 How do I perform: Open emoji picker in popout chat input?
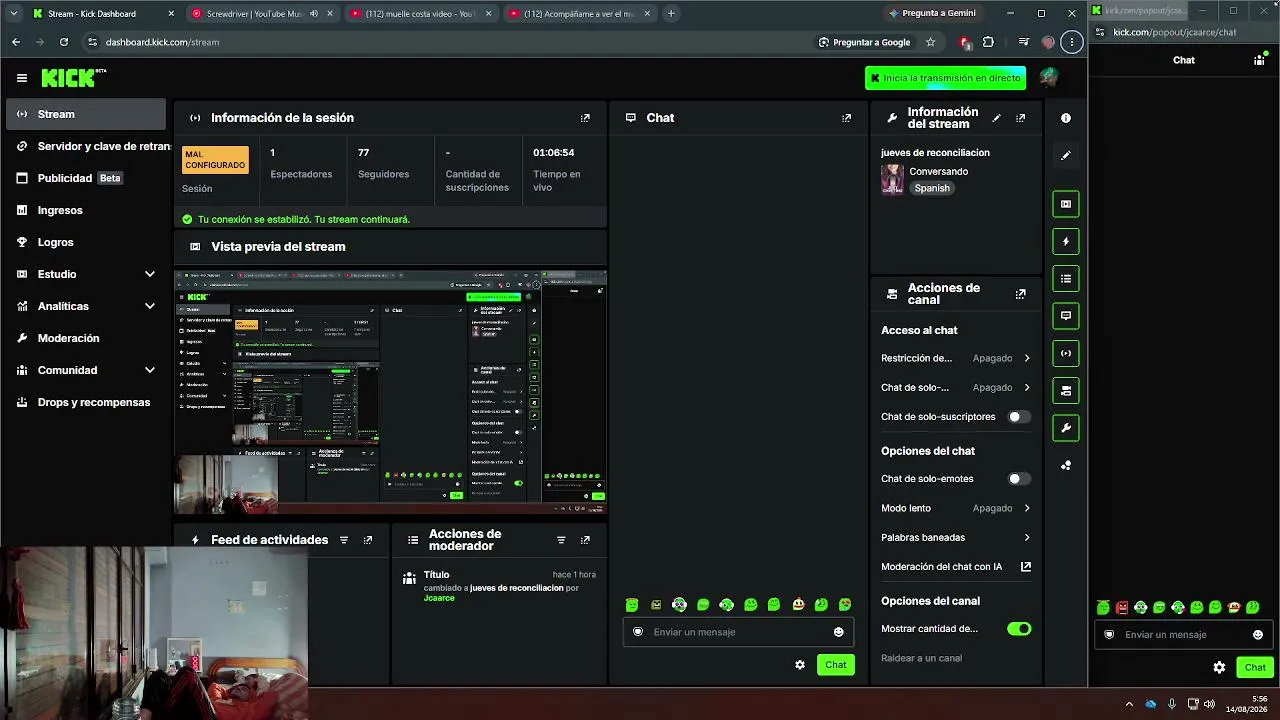pyautogui.click(x=1258, y=635)
